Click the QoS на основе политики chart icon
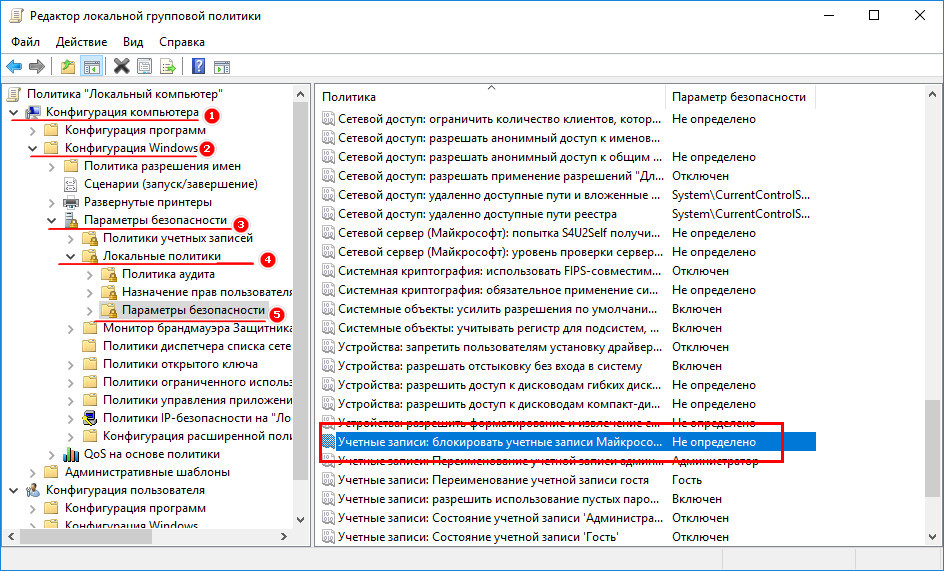This screenshot has height=571, width=944. pyautogui.click(x=70, y=454)
